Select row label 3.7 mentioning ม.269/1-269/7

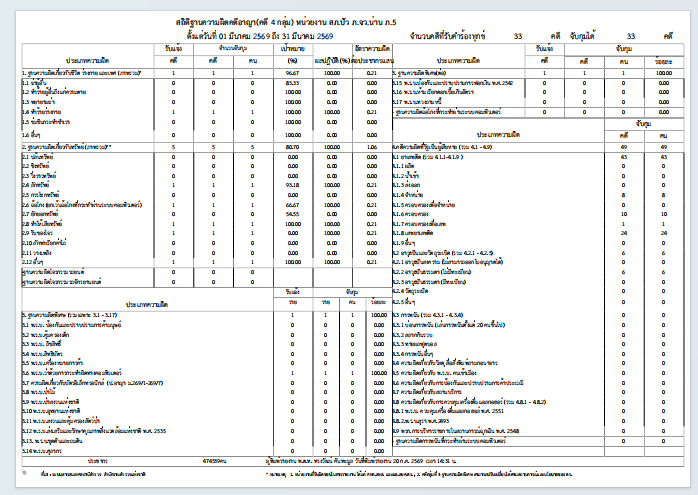pyautogui.click(x=93, y=383)
